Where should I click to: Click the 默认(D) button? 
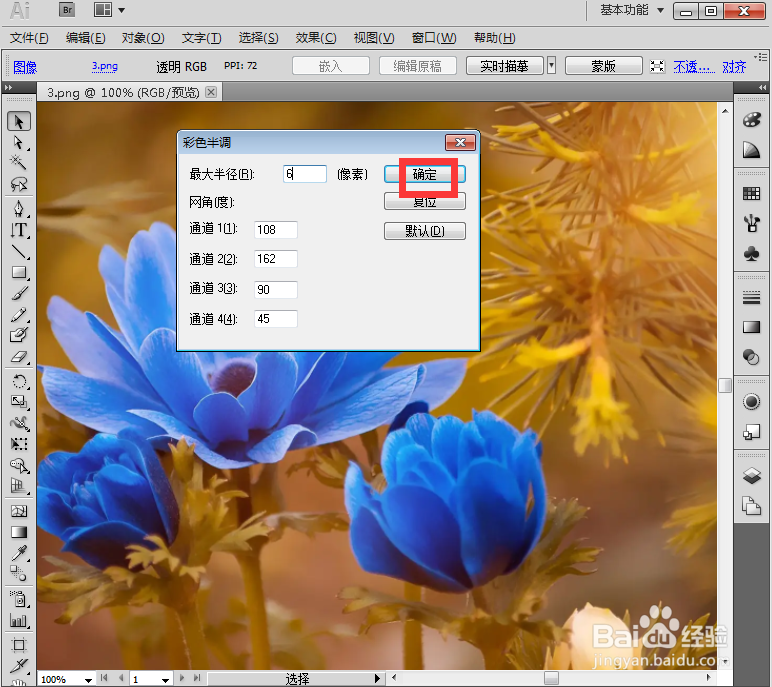(x=424, y=230)
